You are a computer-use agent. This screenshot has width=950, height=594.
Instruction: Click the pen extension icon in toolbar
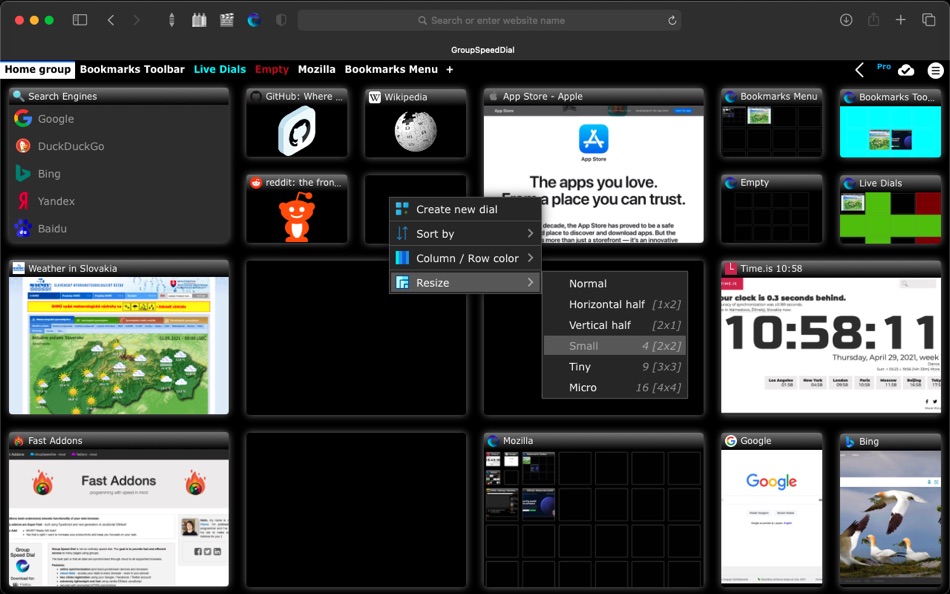pos(171,20)
